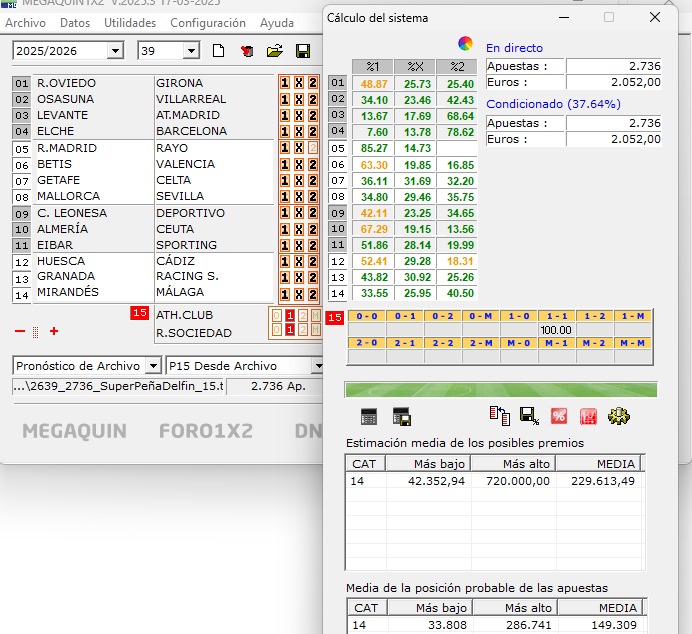Toggle the X sign for BETIS - VALENCIA
Screen dimensions: 692x634
pyautogui.click(x=299, y=164)
